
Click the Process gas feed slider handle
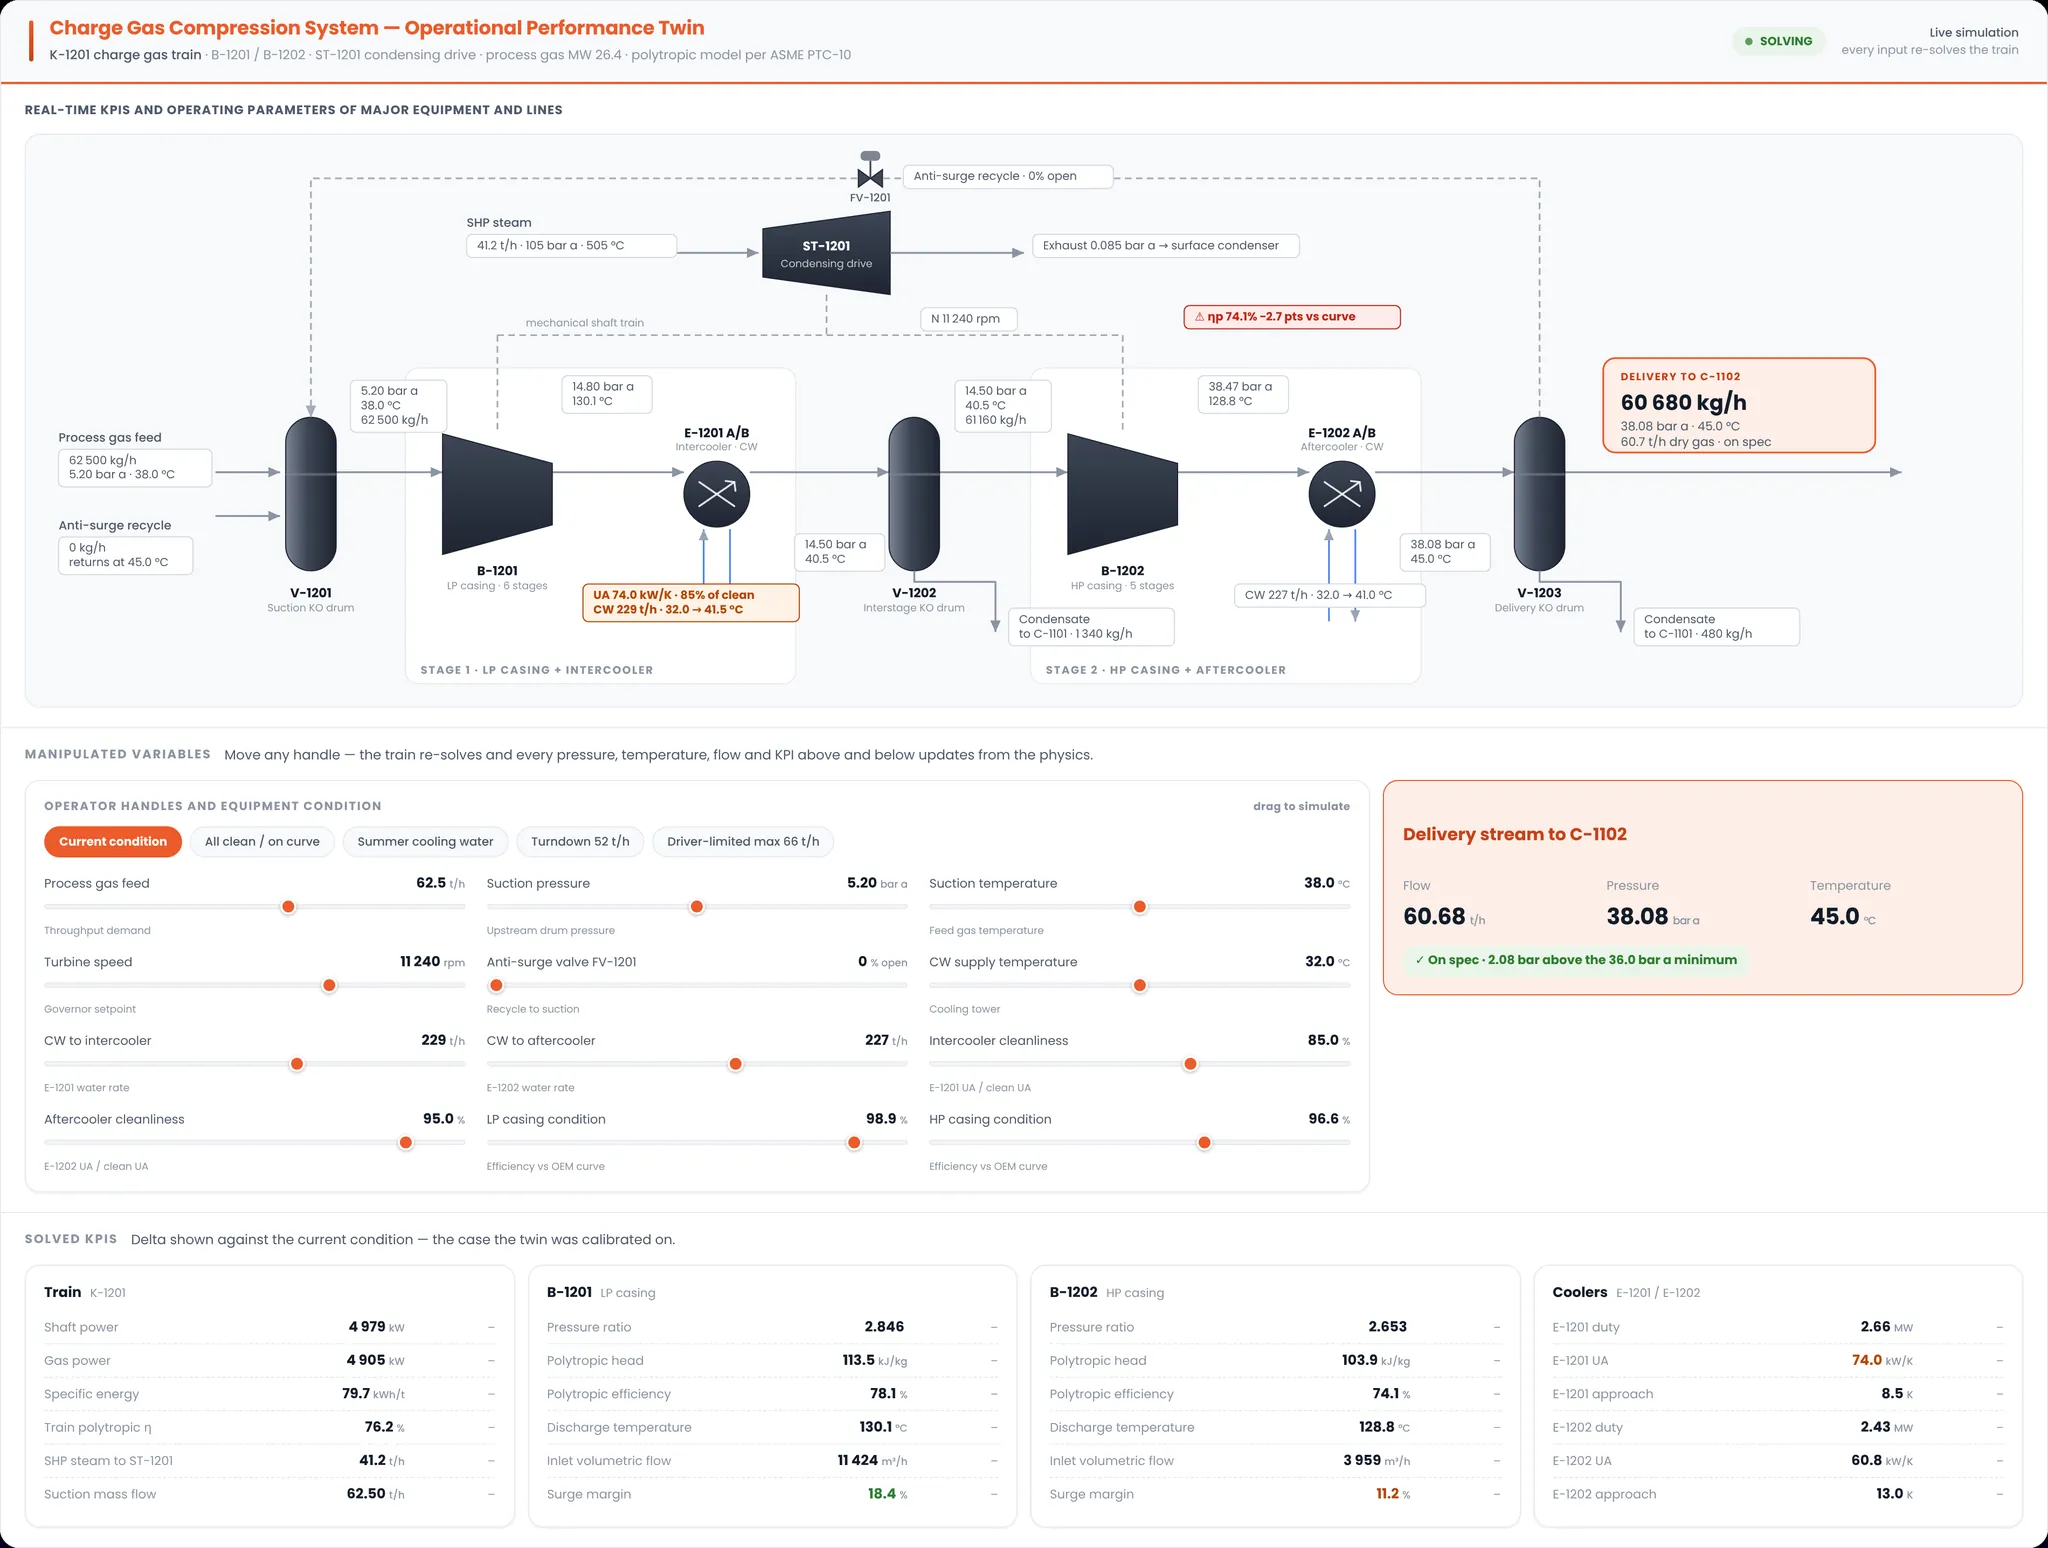click(x=288, y=906)
